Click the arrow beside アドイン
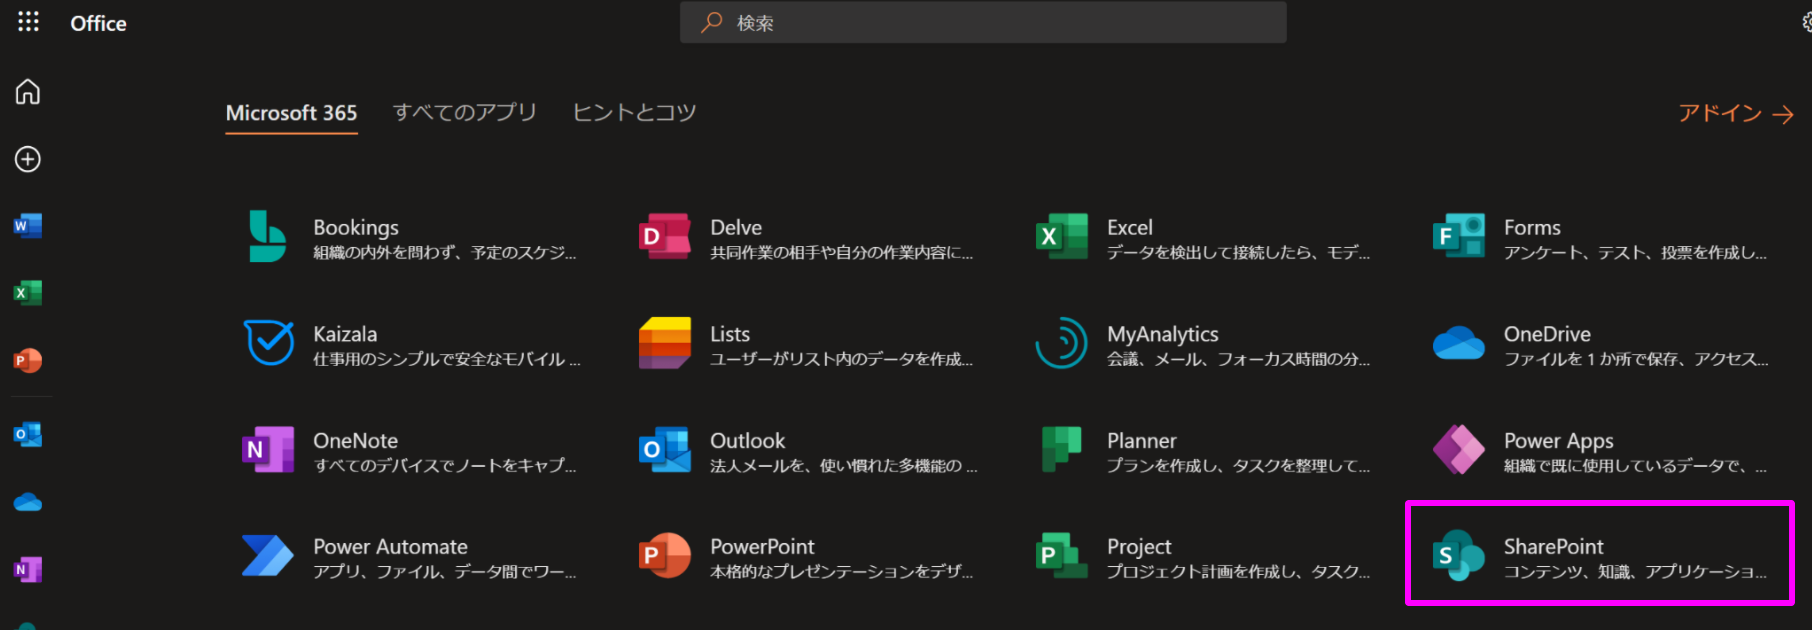 (1782, 115)
